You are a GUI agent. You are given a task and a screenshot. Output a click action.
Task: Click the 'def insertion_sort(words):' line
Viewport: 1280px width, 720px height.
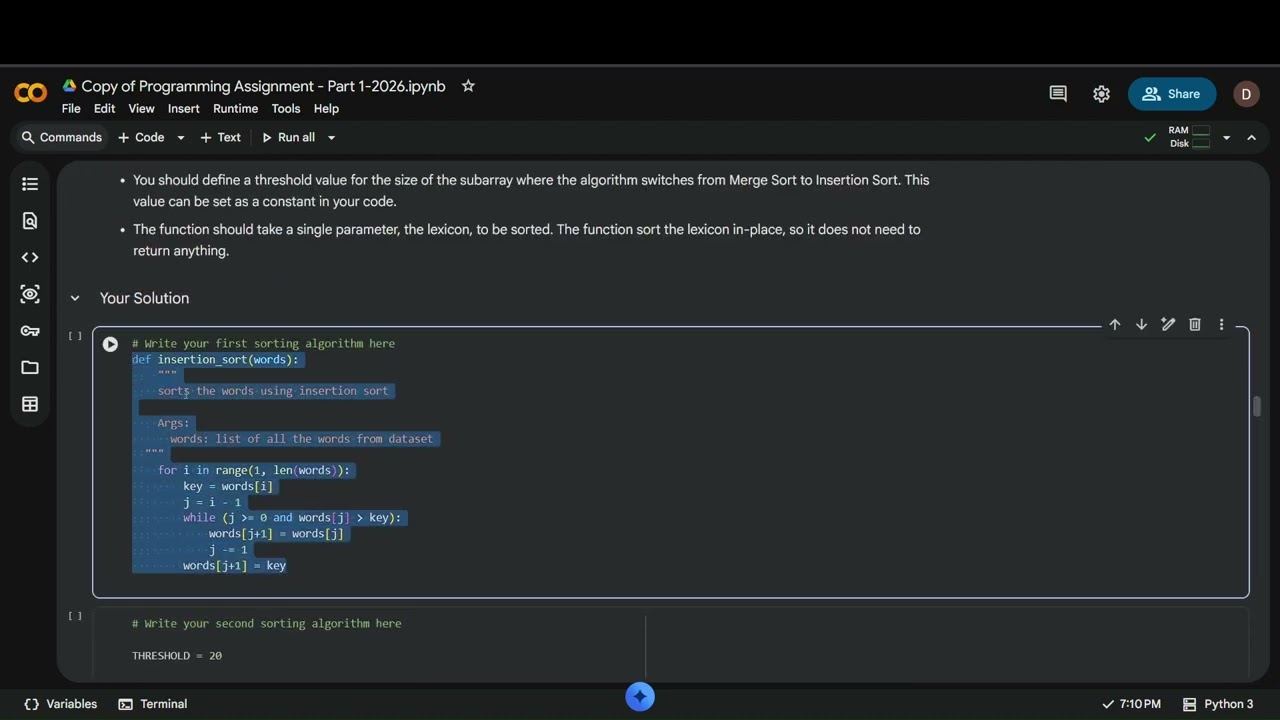[x=215, y=360]
